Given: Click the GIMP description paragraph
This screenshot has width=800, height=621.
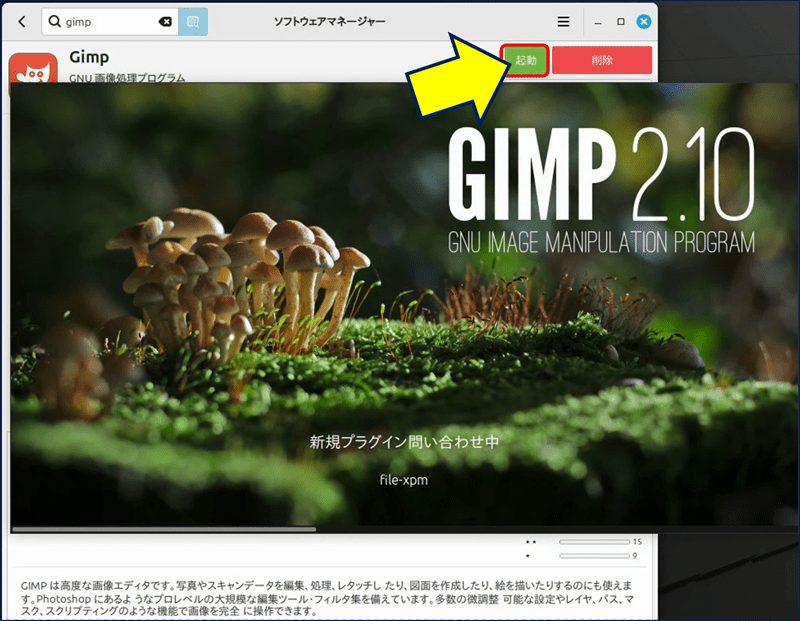Looking at the screenshot, I should pyautogui.click(x=327, y=598).
